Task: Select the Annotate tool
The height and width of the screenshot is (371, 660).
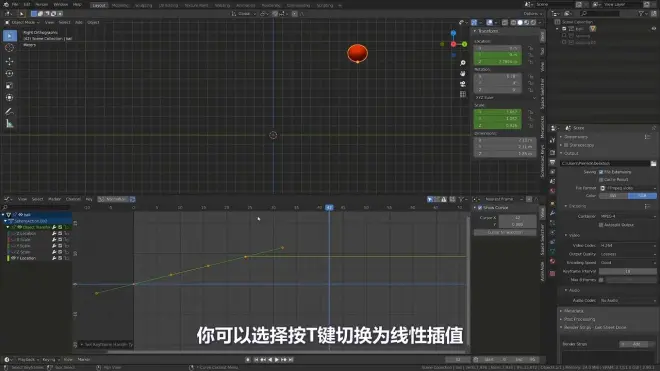Action: 9,112
